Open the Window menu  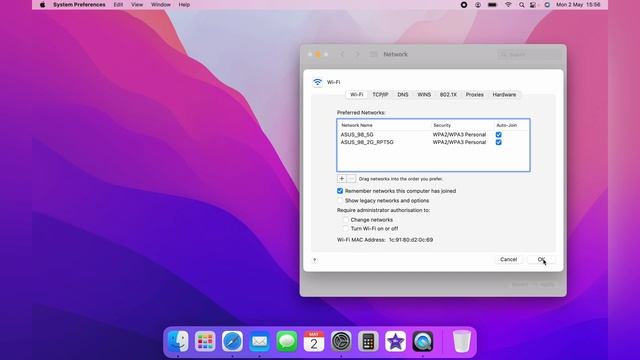[x=161, y=5]
